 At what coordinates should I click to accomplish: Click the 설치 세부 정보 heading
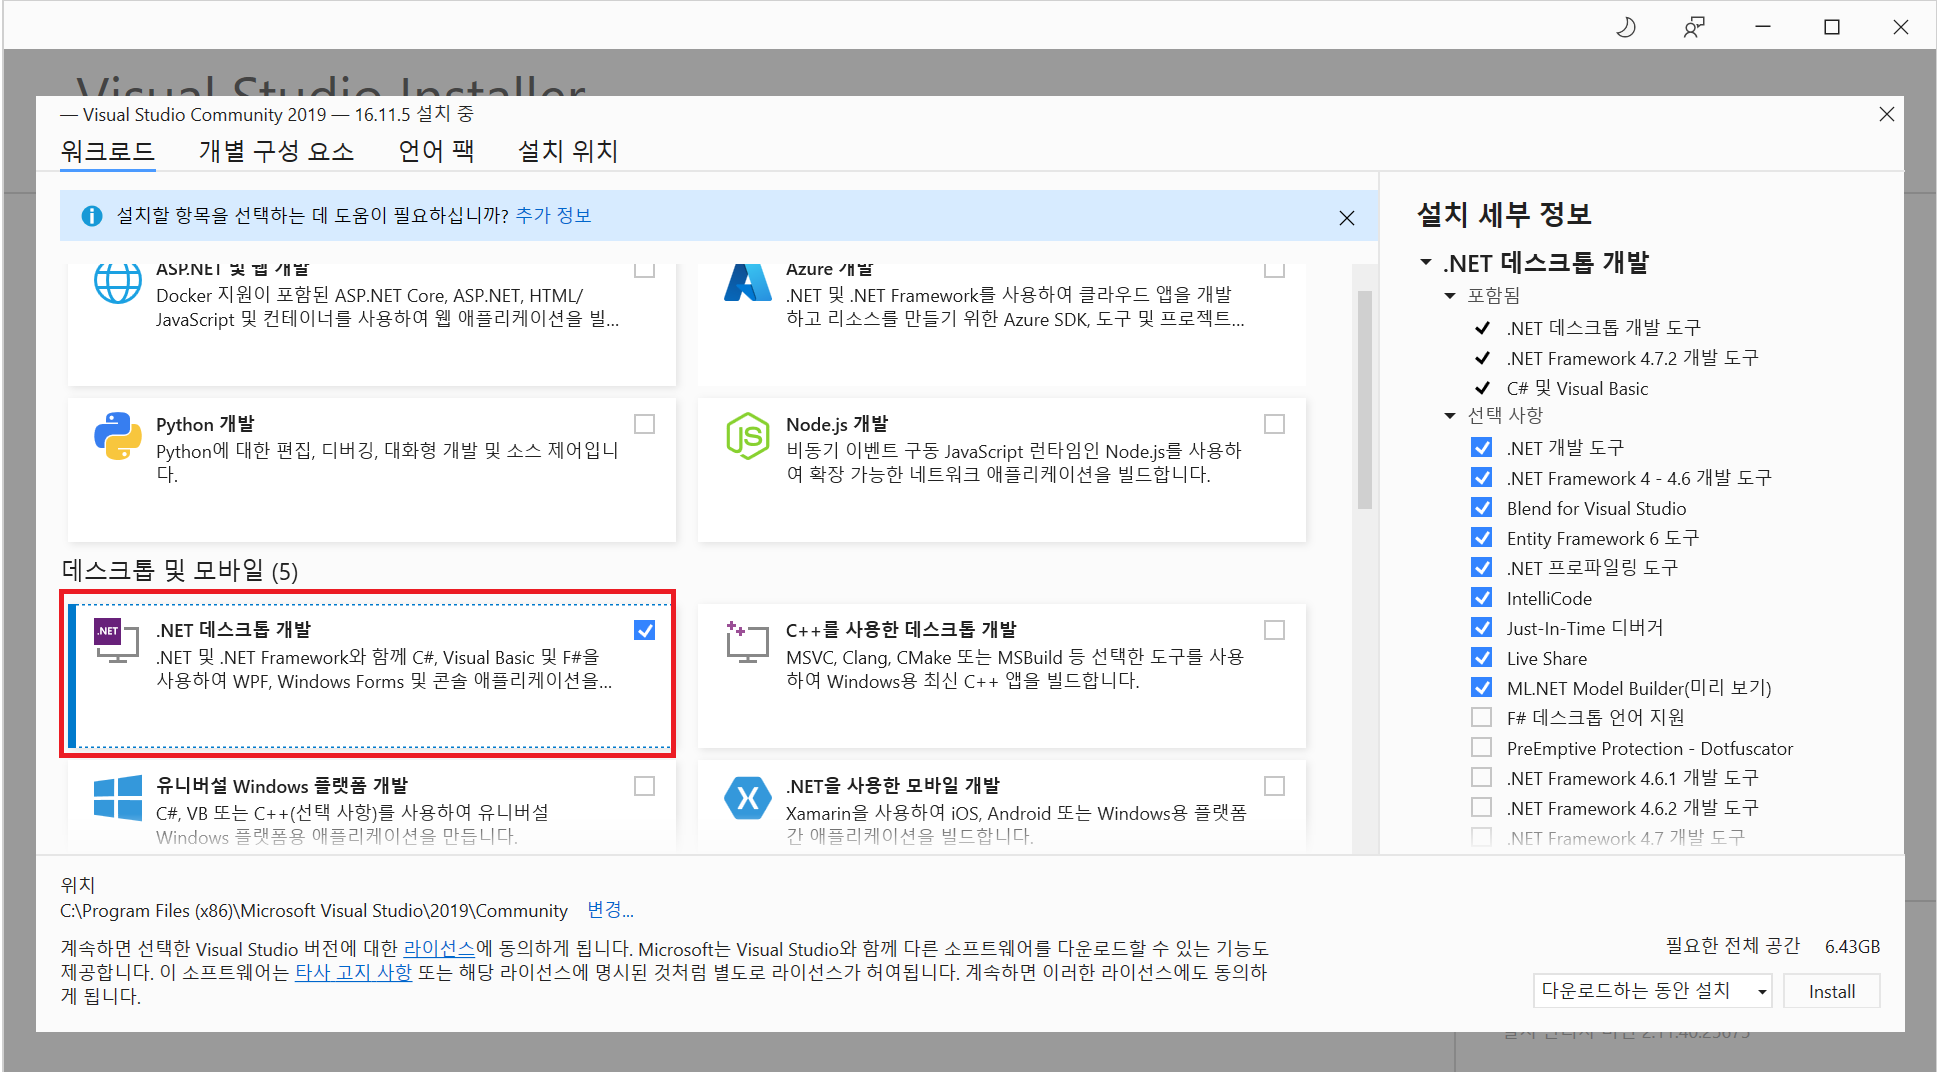[x=1504, y=214]
